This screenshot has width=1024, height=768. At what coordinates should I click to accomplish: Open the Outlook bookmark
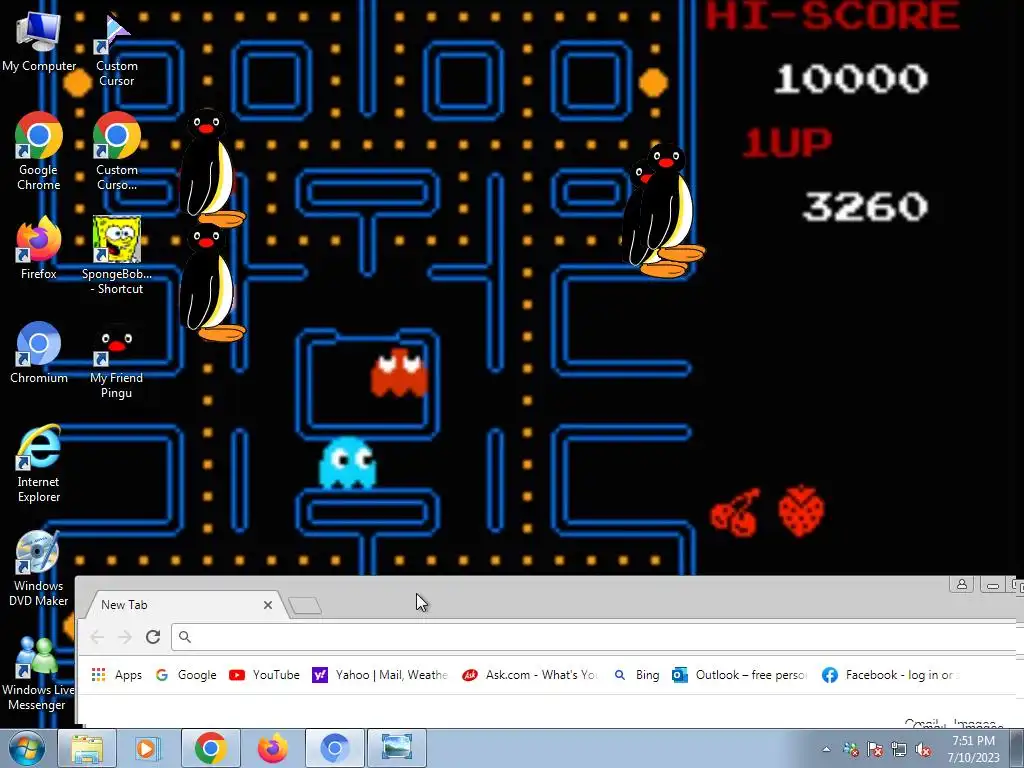tap(740, 675)
